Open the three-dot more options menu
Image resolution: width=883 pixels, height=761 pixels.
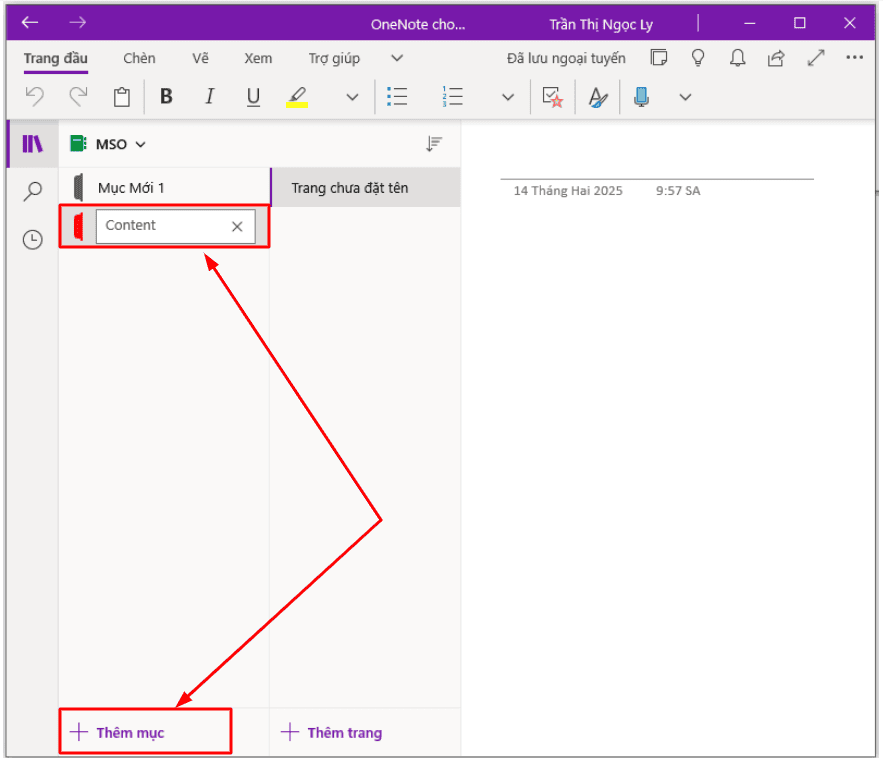point(854,57)
